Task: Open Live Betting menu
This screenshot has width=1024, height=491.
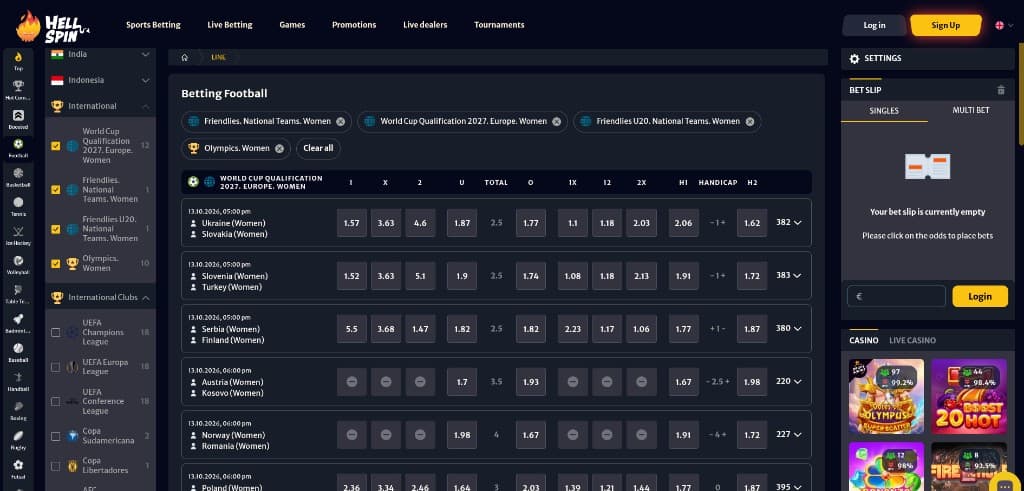Action: pyautogui.click(x=230, y=25)
